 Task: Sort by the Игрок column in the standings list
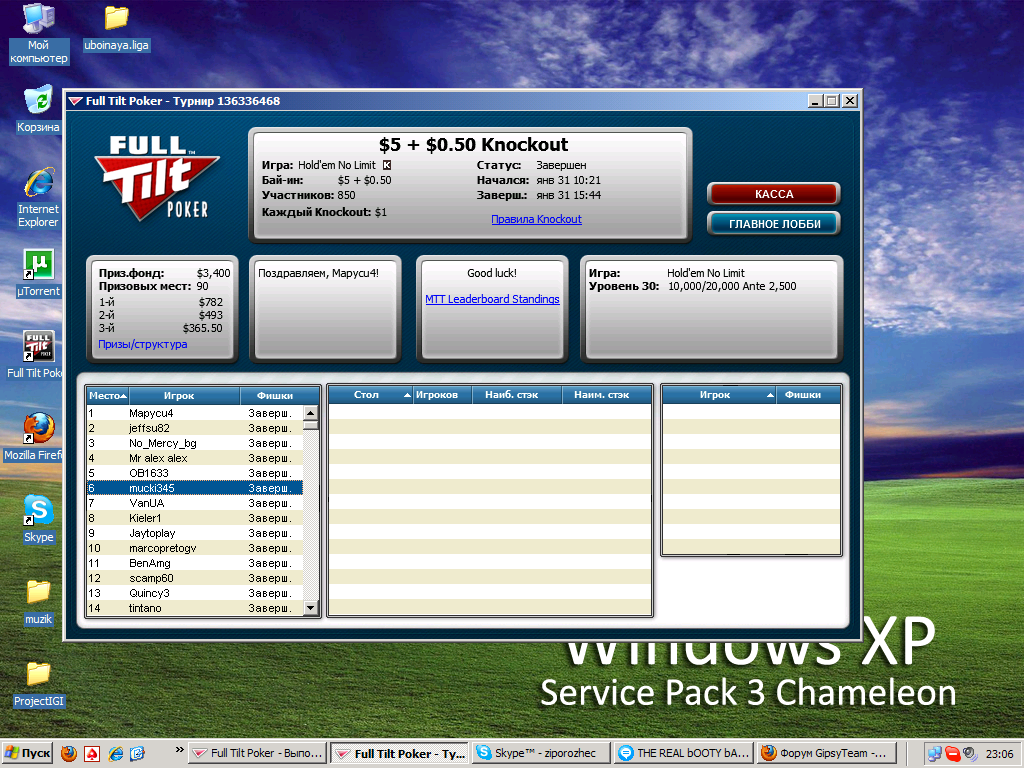point(184,396)
